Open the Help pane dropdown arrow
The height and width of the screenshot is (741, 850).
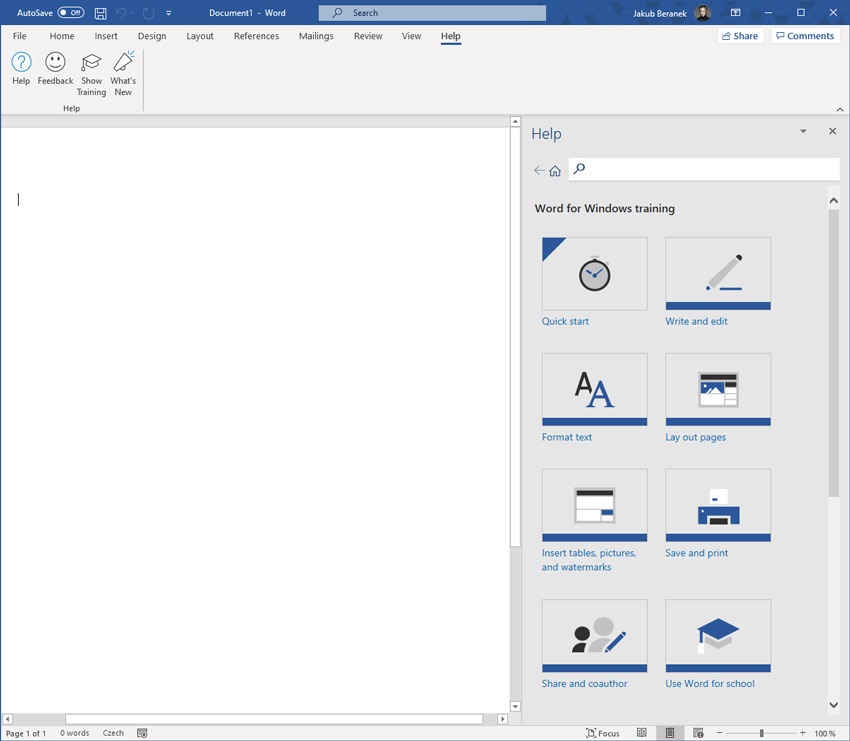[803, 131]
